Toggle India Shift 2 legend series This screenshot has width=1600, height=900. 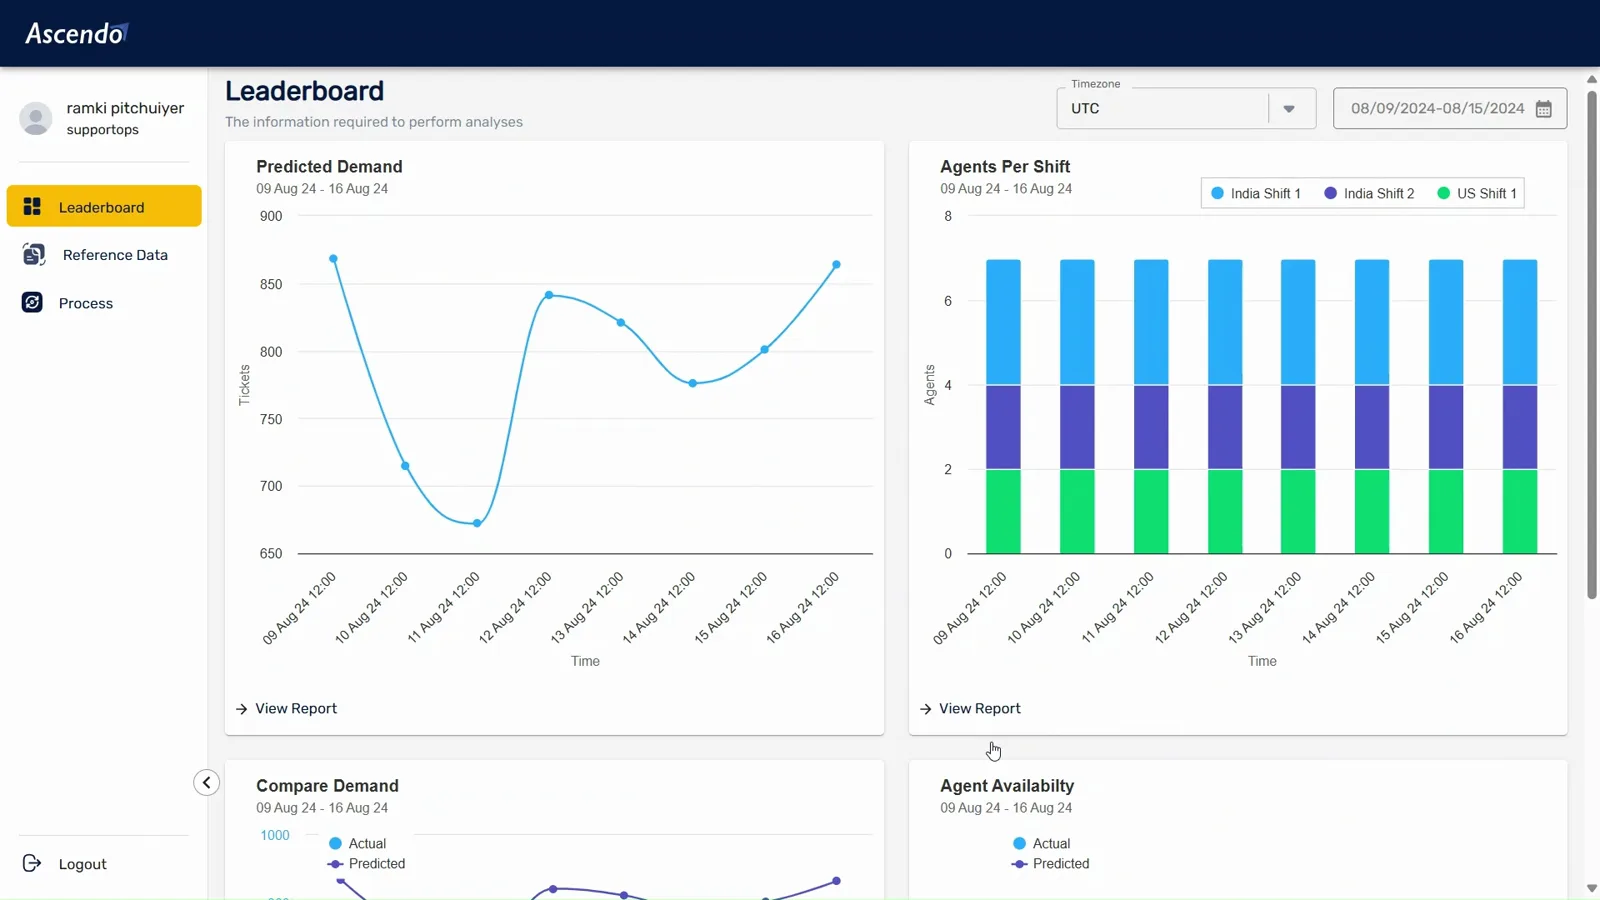click(1369, 193)
